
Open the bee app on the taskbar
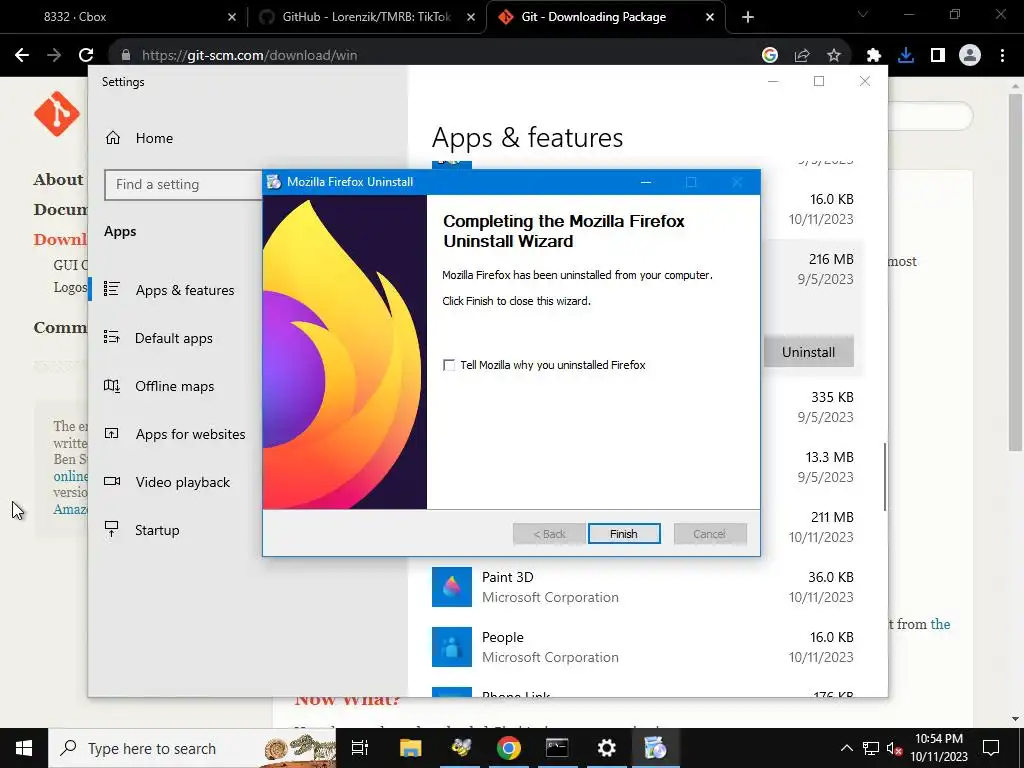click(460, 748)
